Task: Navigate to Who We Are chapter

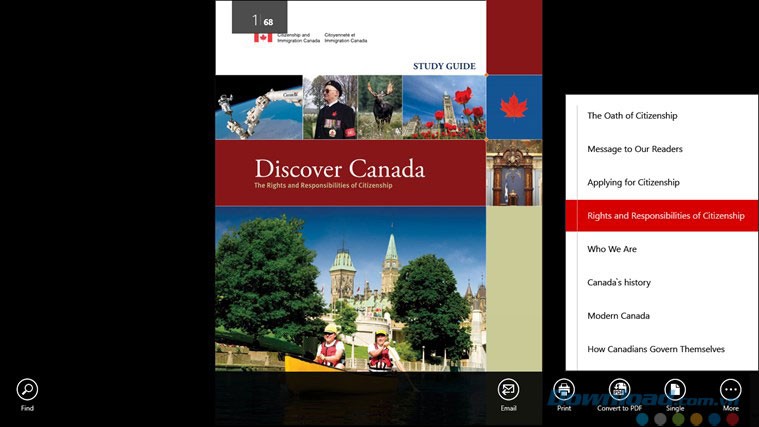Action: [612, 249]
